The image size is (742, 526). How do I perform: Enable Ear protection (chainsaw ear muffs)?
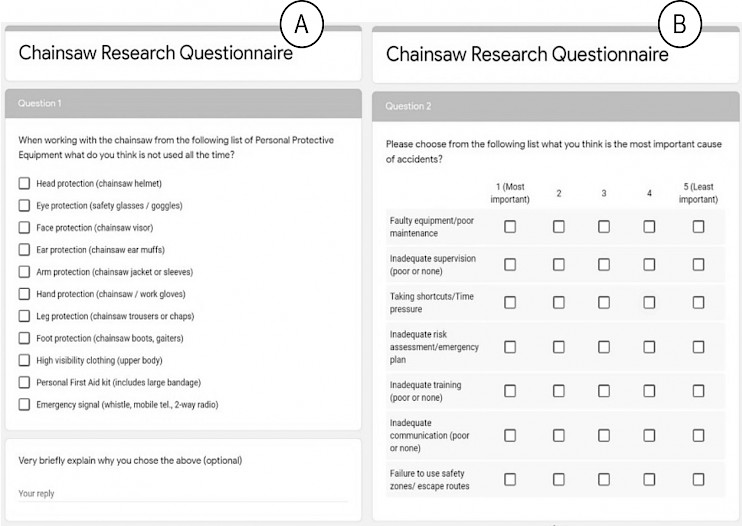pyautogui.click(x=24, y=249)
